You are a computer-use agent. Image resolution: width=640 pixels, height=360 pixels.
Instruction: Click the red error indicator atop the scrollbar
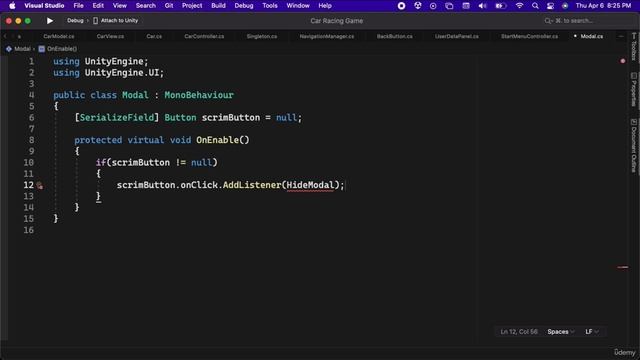coord(623,61)
